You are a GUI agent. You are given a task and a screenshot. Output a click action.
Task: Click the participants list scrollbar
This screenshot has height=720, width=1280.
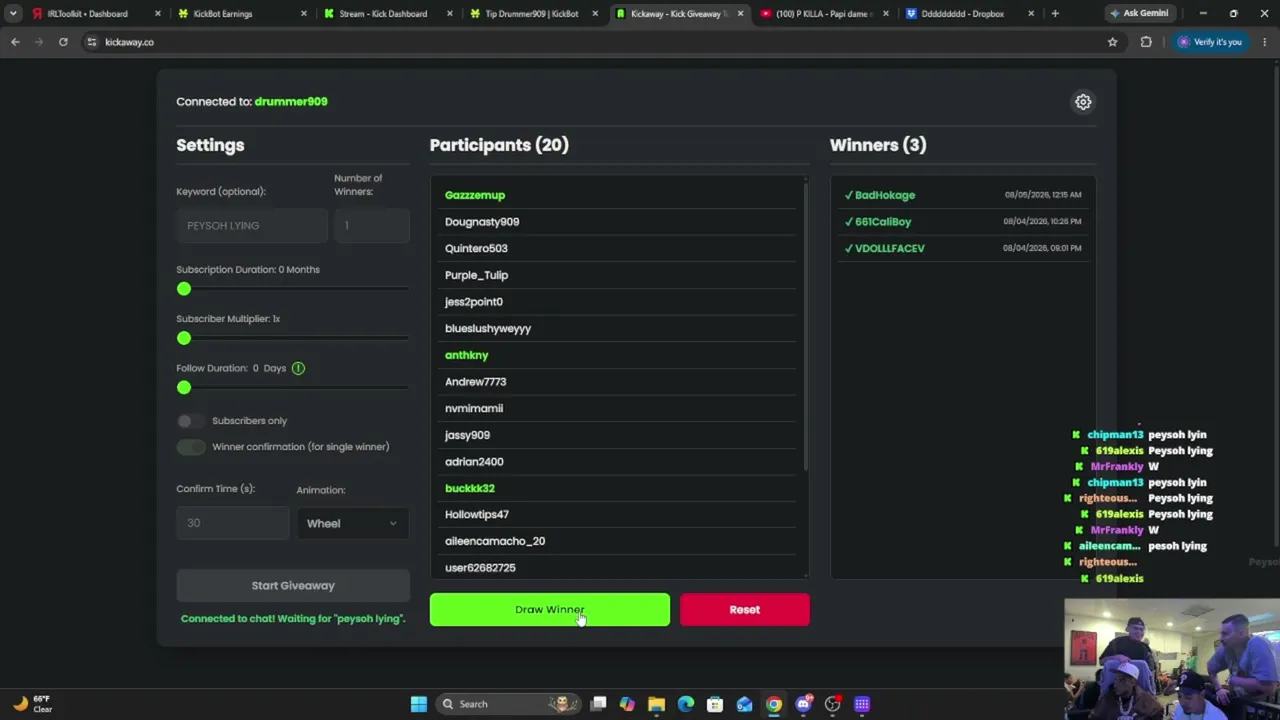[805, 325]
